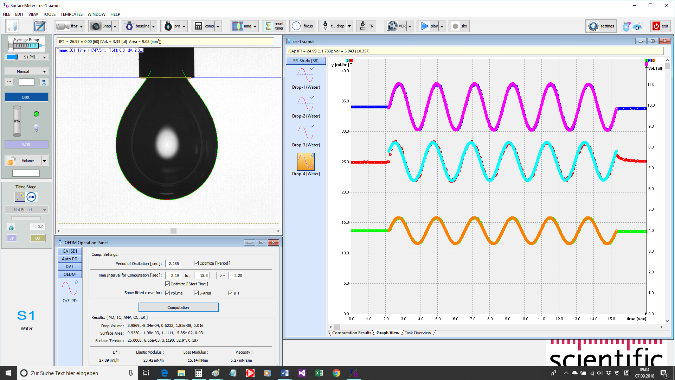Click the Release button

click(23, 161)
